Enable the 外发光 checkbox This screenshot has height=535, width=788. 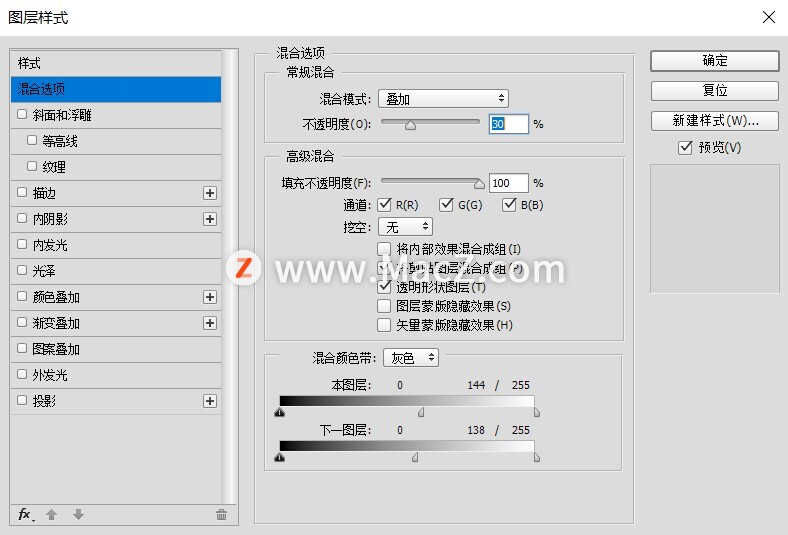pos(22,374)
